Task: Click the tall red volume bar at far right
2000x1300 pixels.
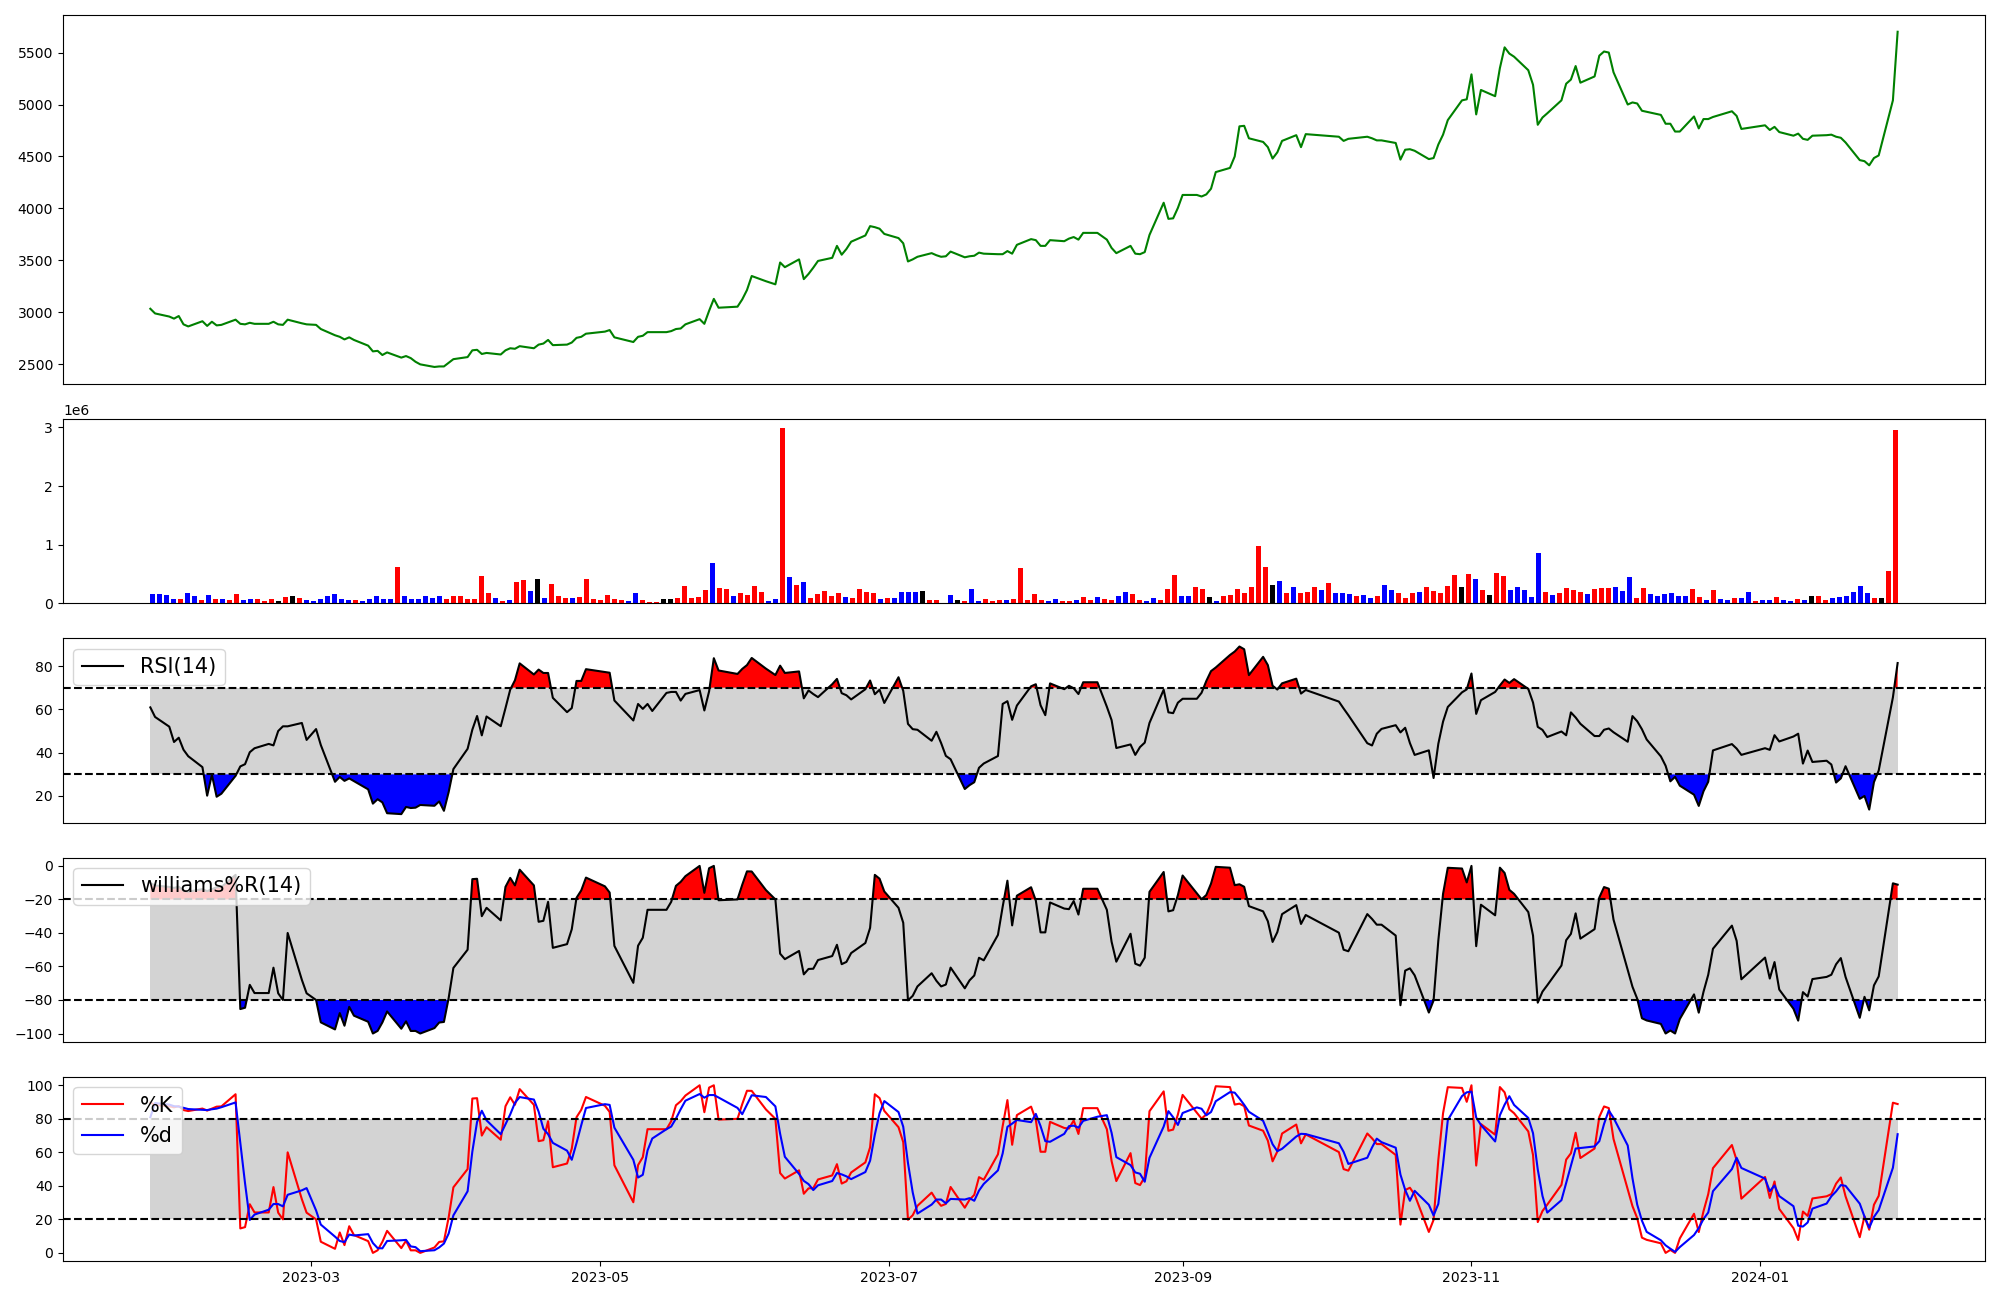Action: [x=1895, y=516]
